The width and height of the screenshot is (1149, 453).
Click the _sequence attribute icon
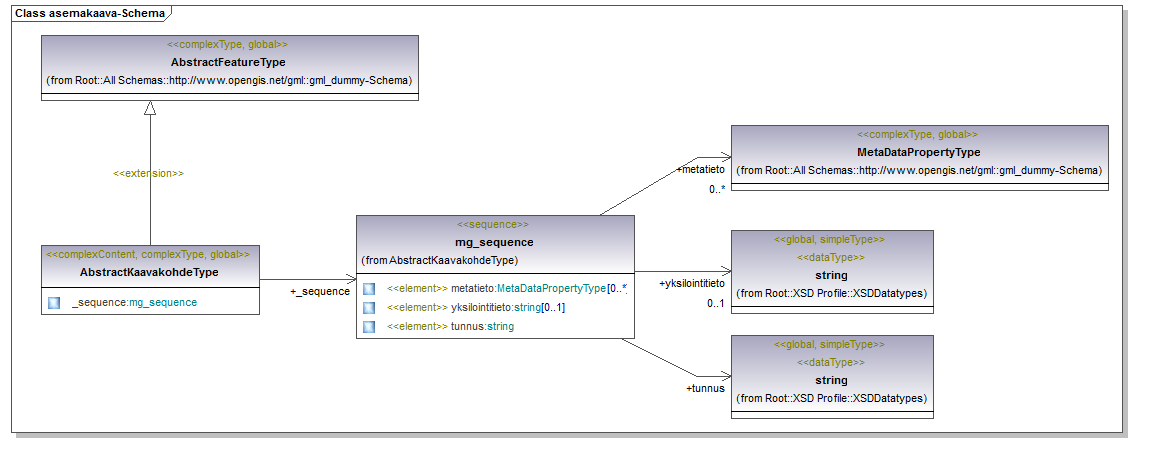coord(53,303)
